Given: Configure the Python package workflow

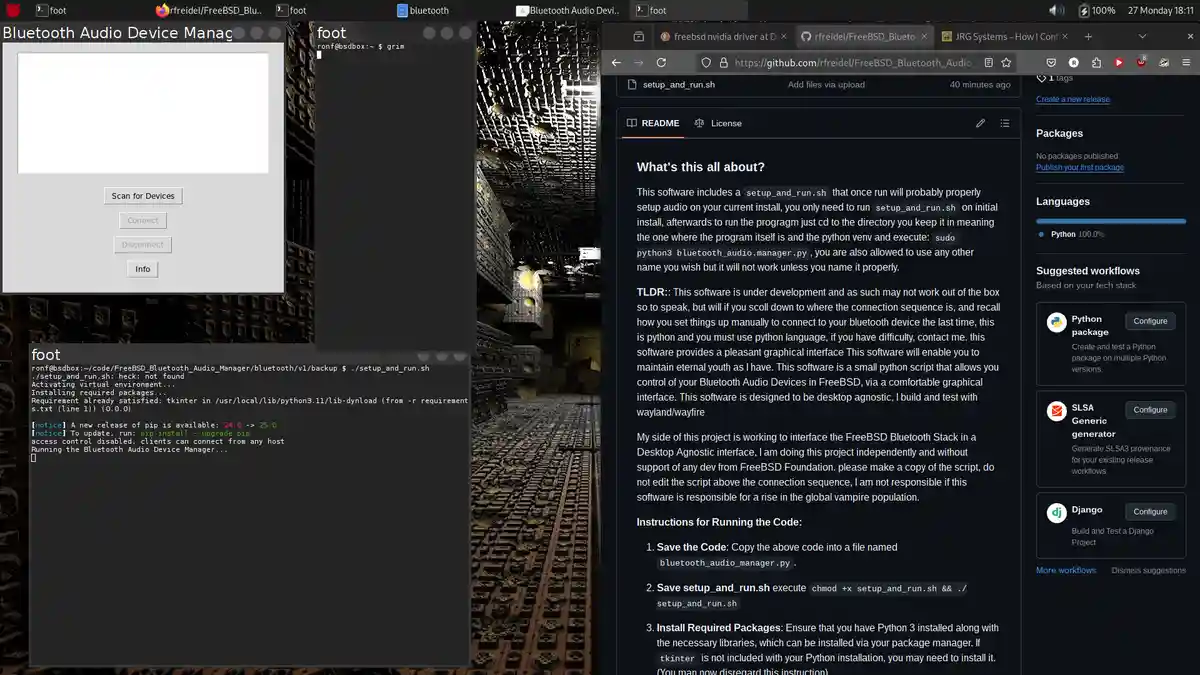Looking at the screenshot, I should [1150, 321].
